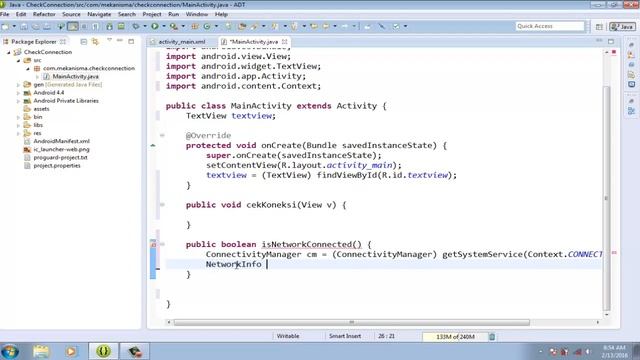Screen dimensions: 640x360
Task: Collapse the src folder node
Action: click(18, 60)
